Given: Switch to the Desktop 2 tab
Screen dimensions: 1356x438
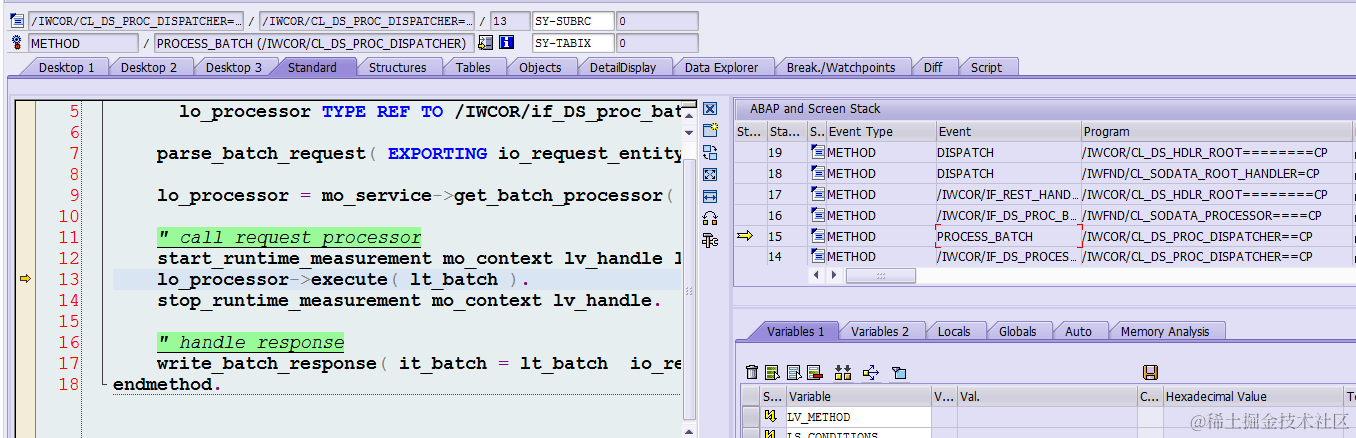Looking at the screenshot, I should pyautogui.click(x=149, y=67).
